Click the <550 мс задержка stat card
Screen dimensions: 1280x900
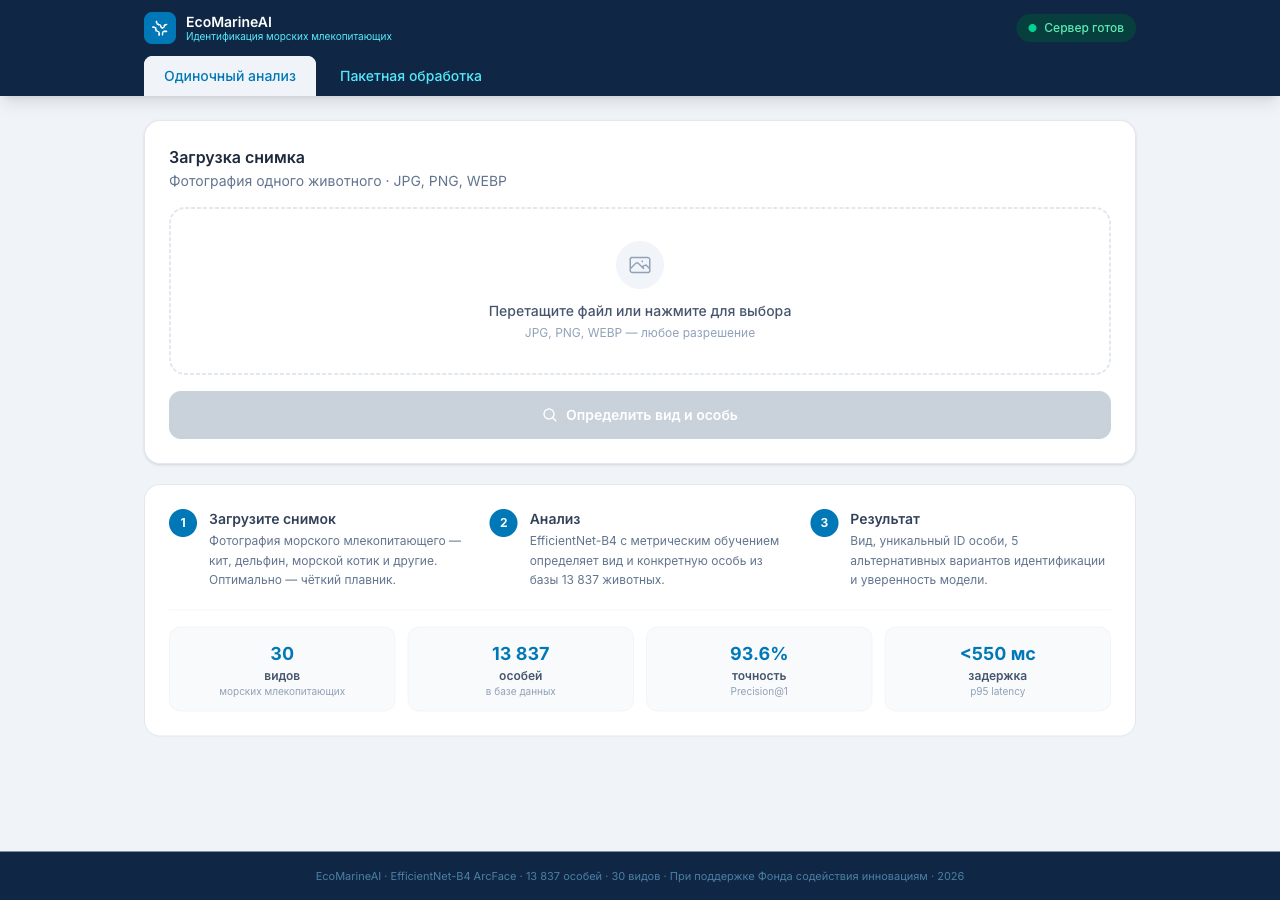click(x=998, y=669)
